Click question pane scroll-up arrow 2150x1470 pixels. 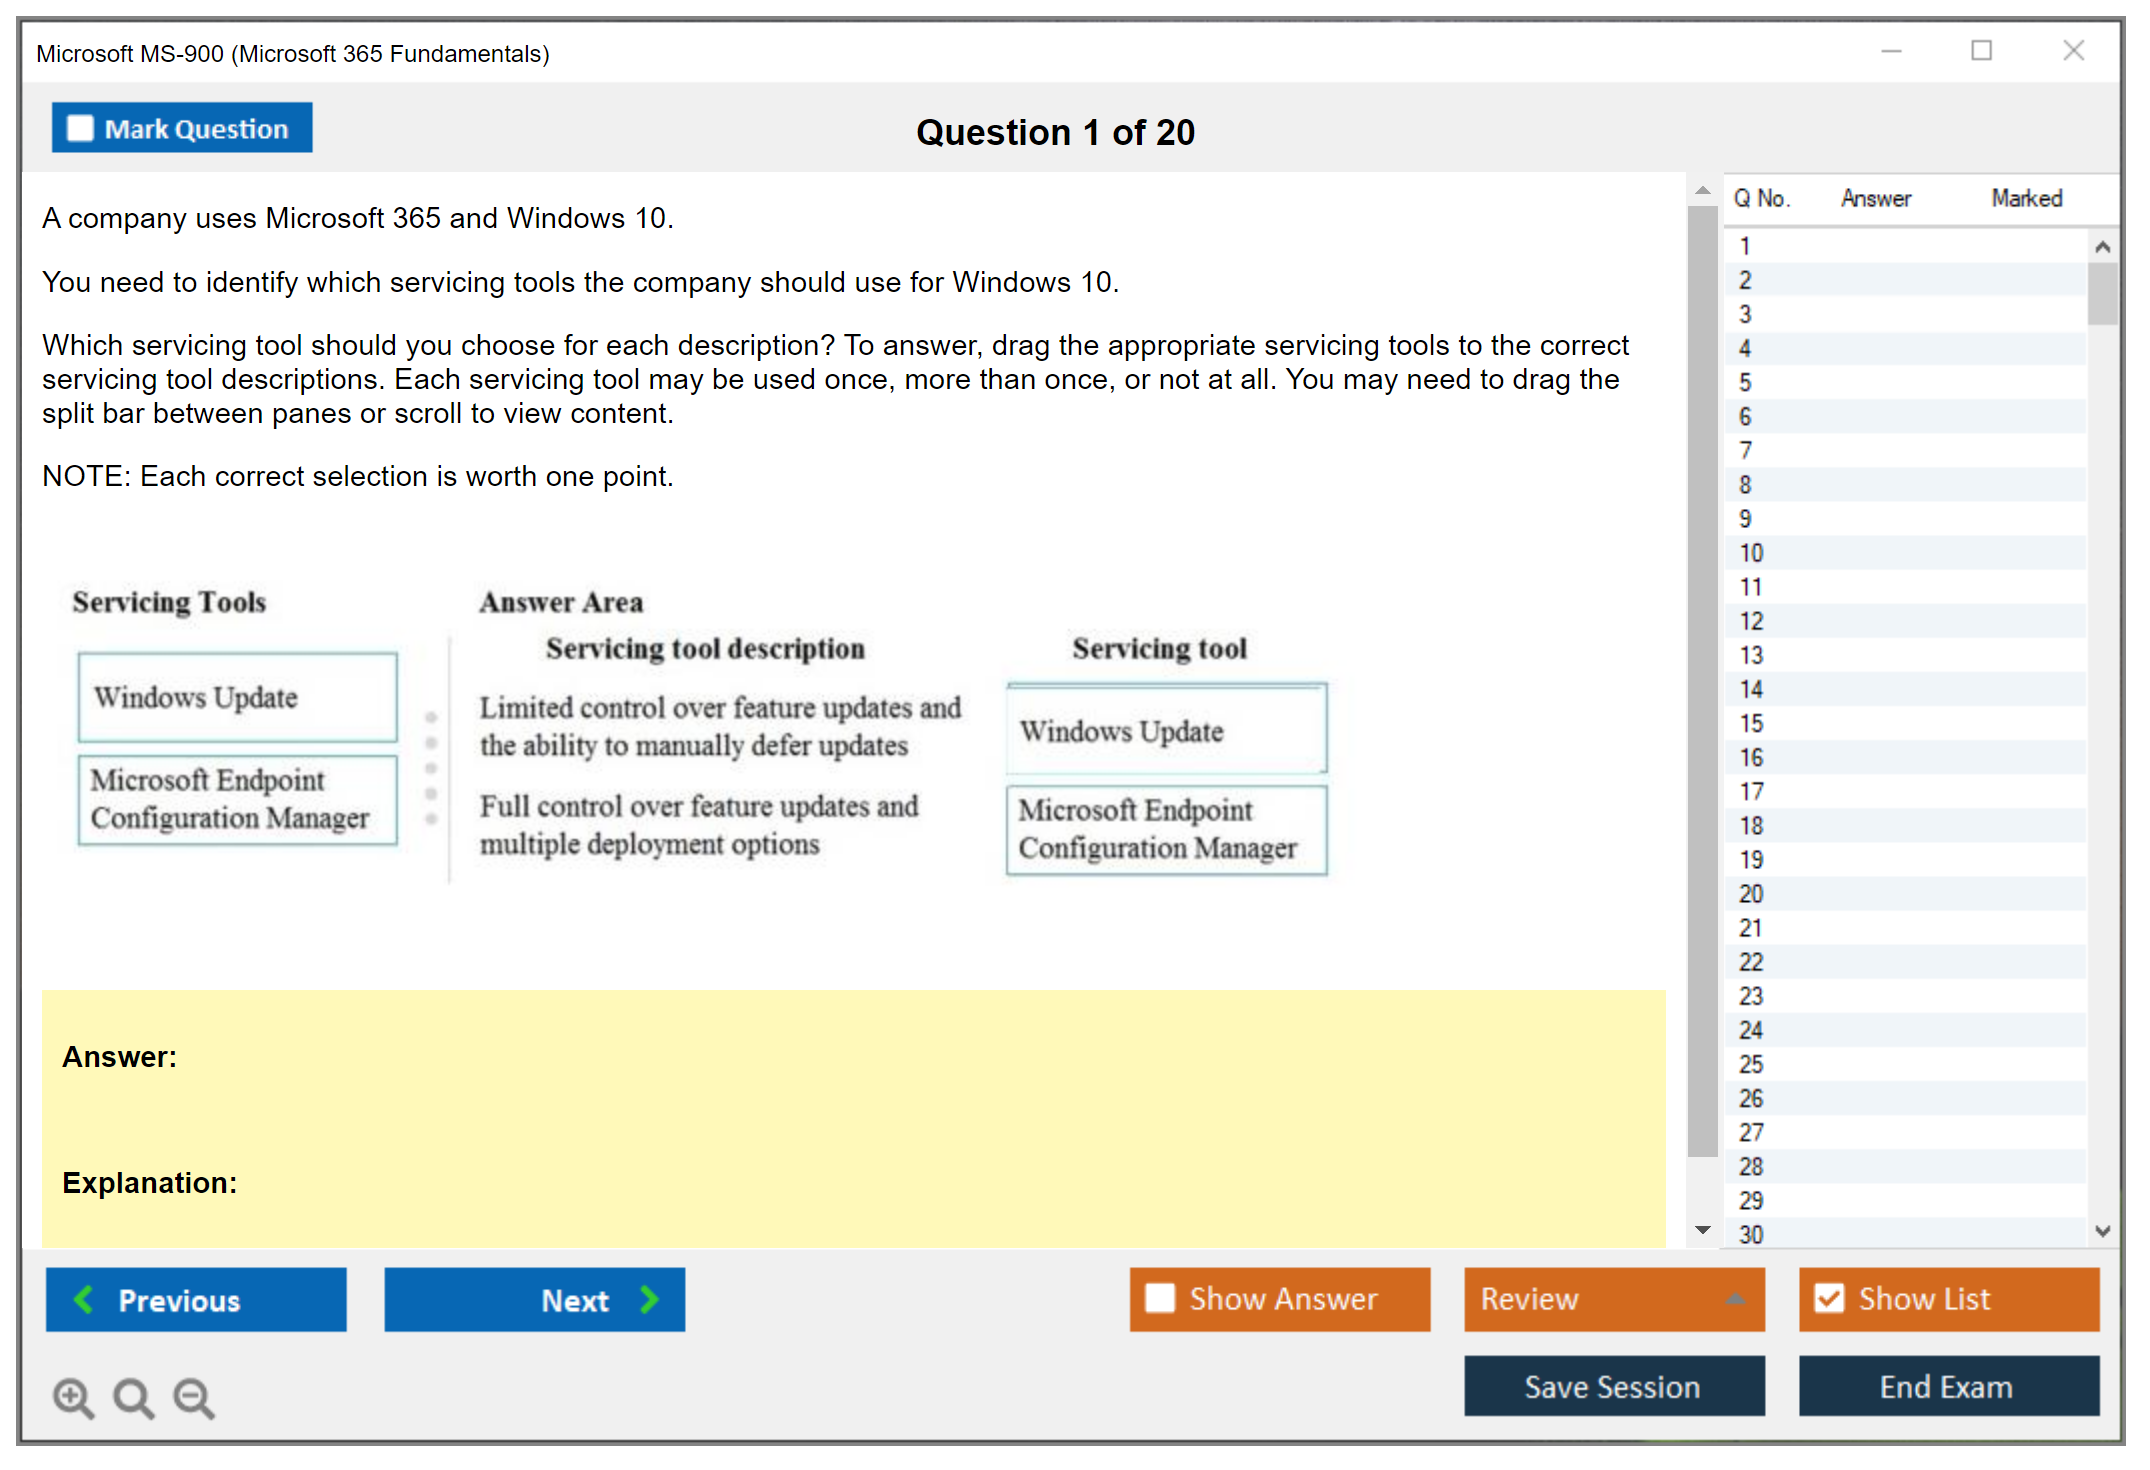tap(1703, 190)
